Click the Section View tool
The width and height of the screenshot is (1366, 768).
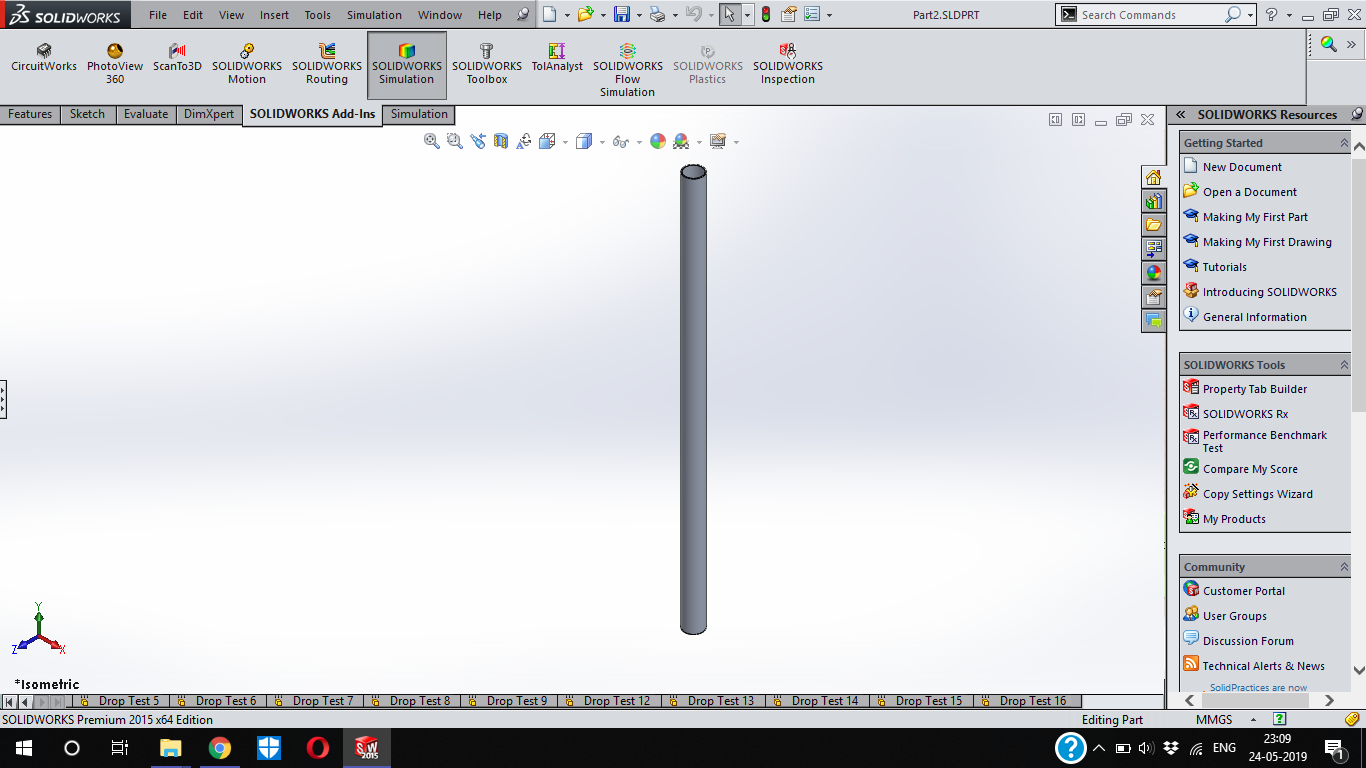(501, 141)
